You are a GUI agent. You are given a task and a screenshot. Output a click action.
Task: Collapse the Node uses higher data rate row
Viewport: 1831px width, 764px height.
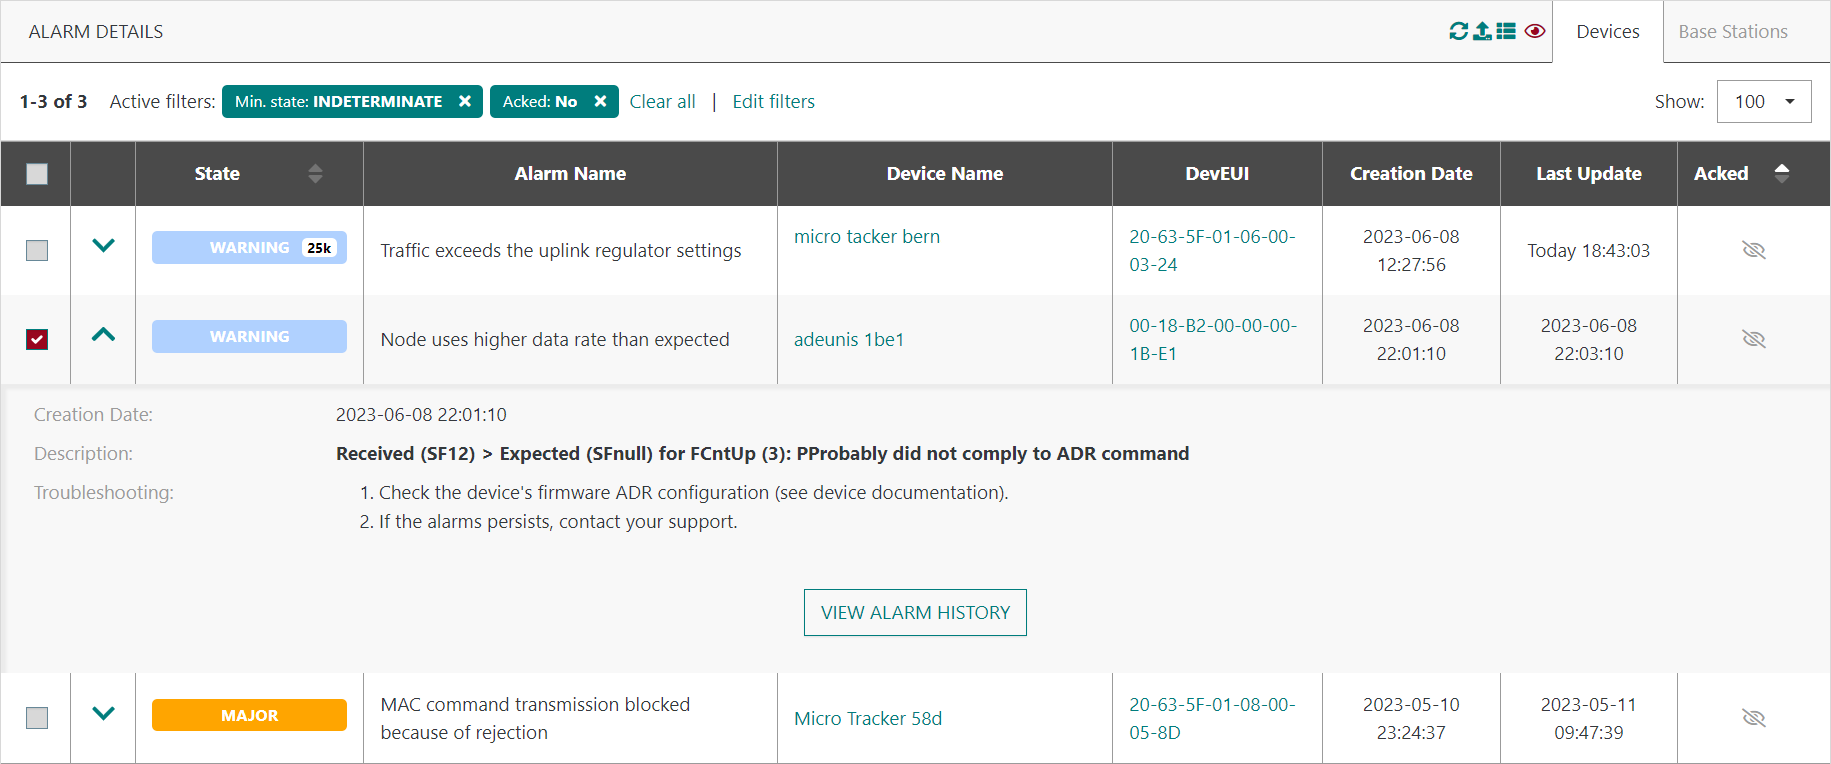pos(103,335)
